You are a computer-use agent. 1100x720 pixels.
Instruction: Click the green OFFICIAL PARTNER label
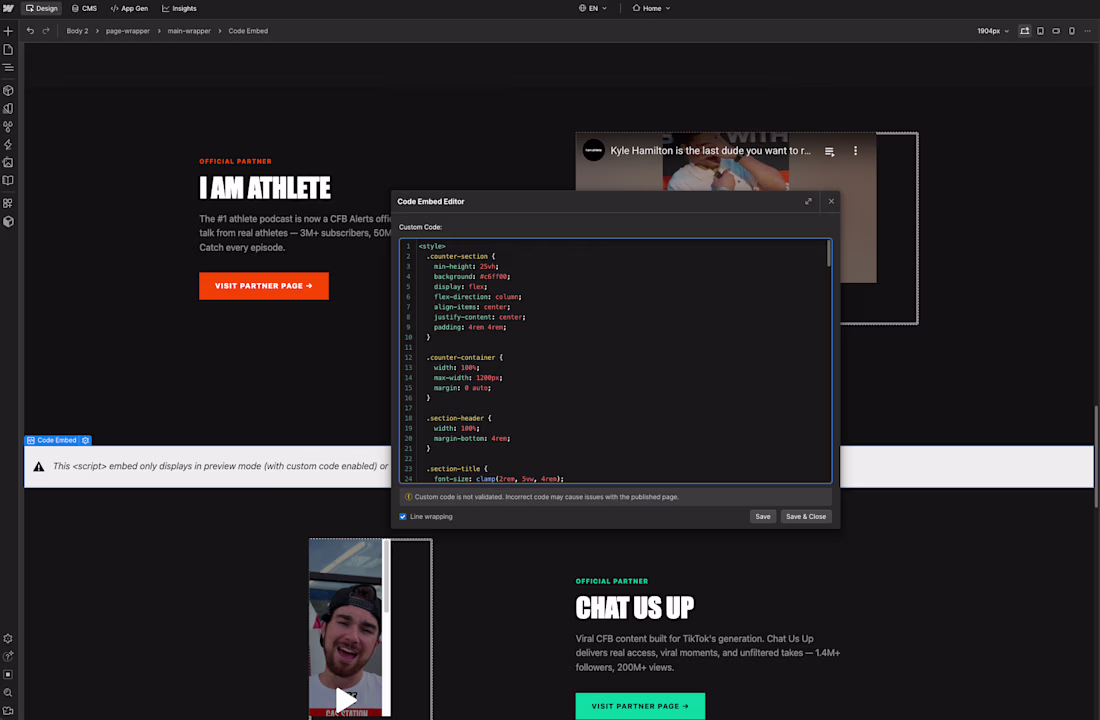(x=612, y=581)
